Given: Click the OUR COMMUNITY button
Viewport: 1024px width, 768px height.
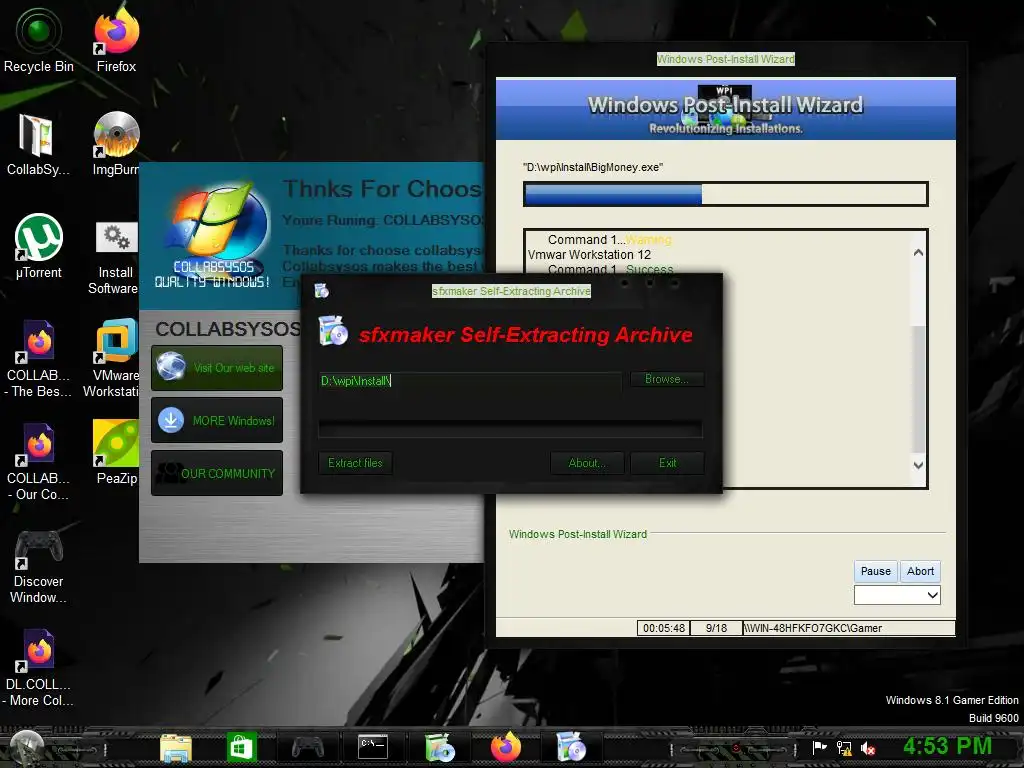Looking at the screenshot, I should coord(217,473).
